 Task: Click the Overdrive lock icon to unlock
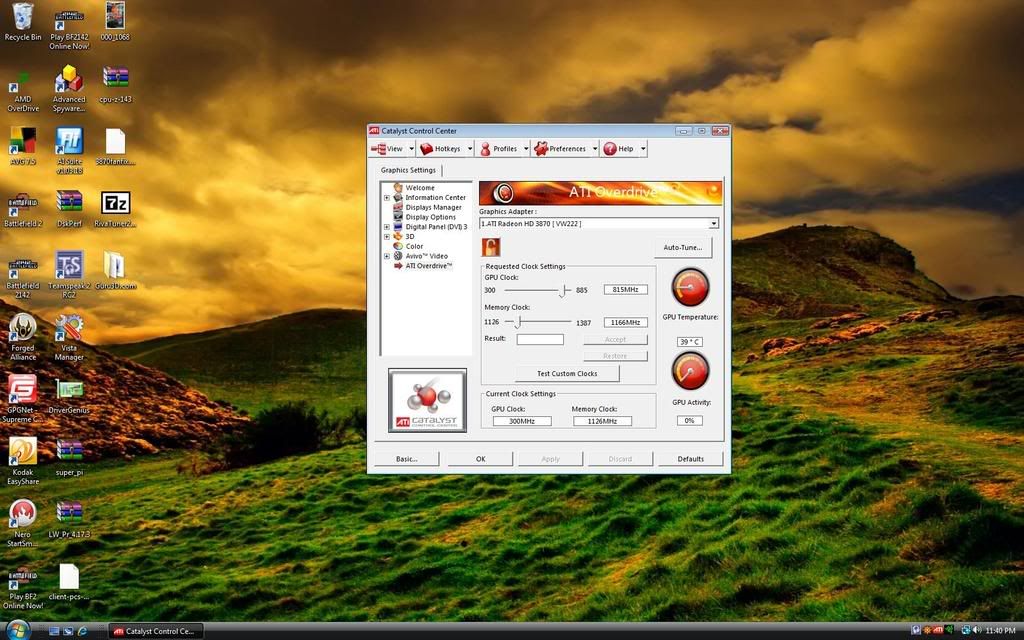[x=491, y=247]
